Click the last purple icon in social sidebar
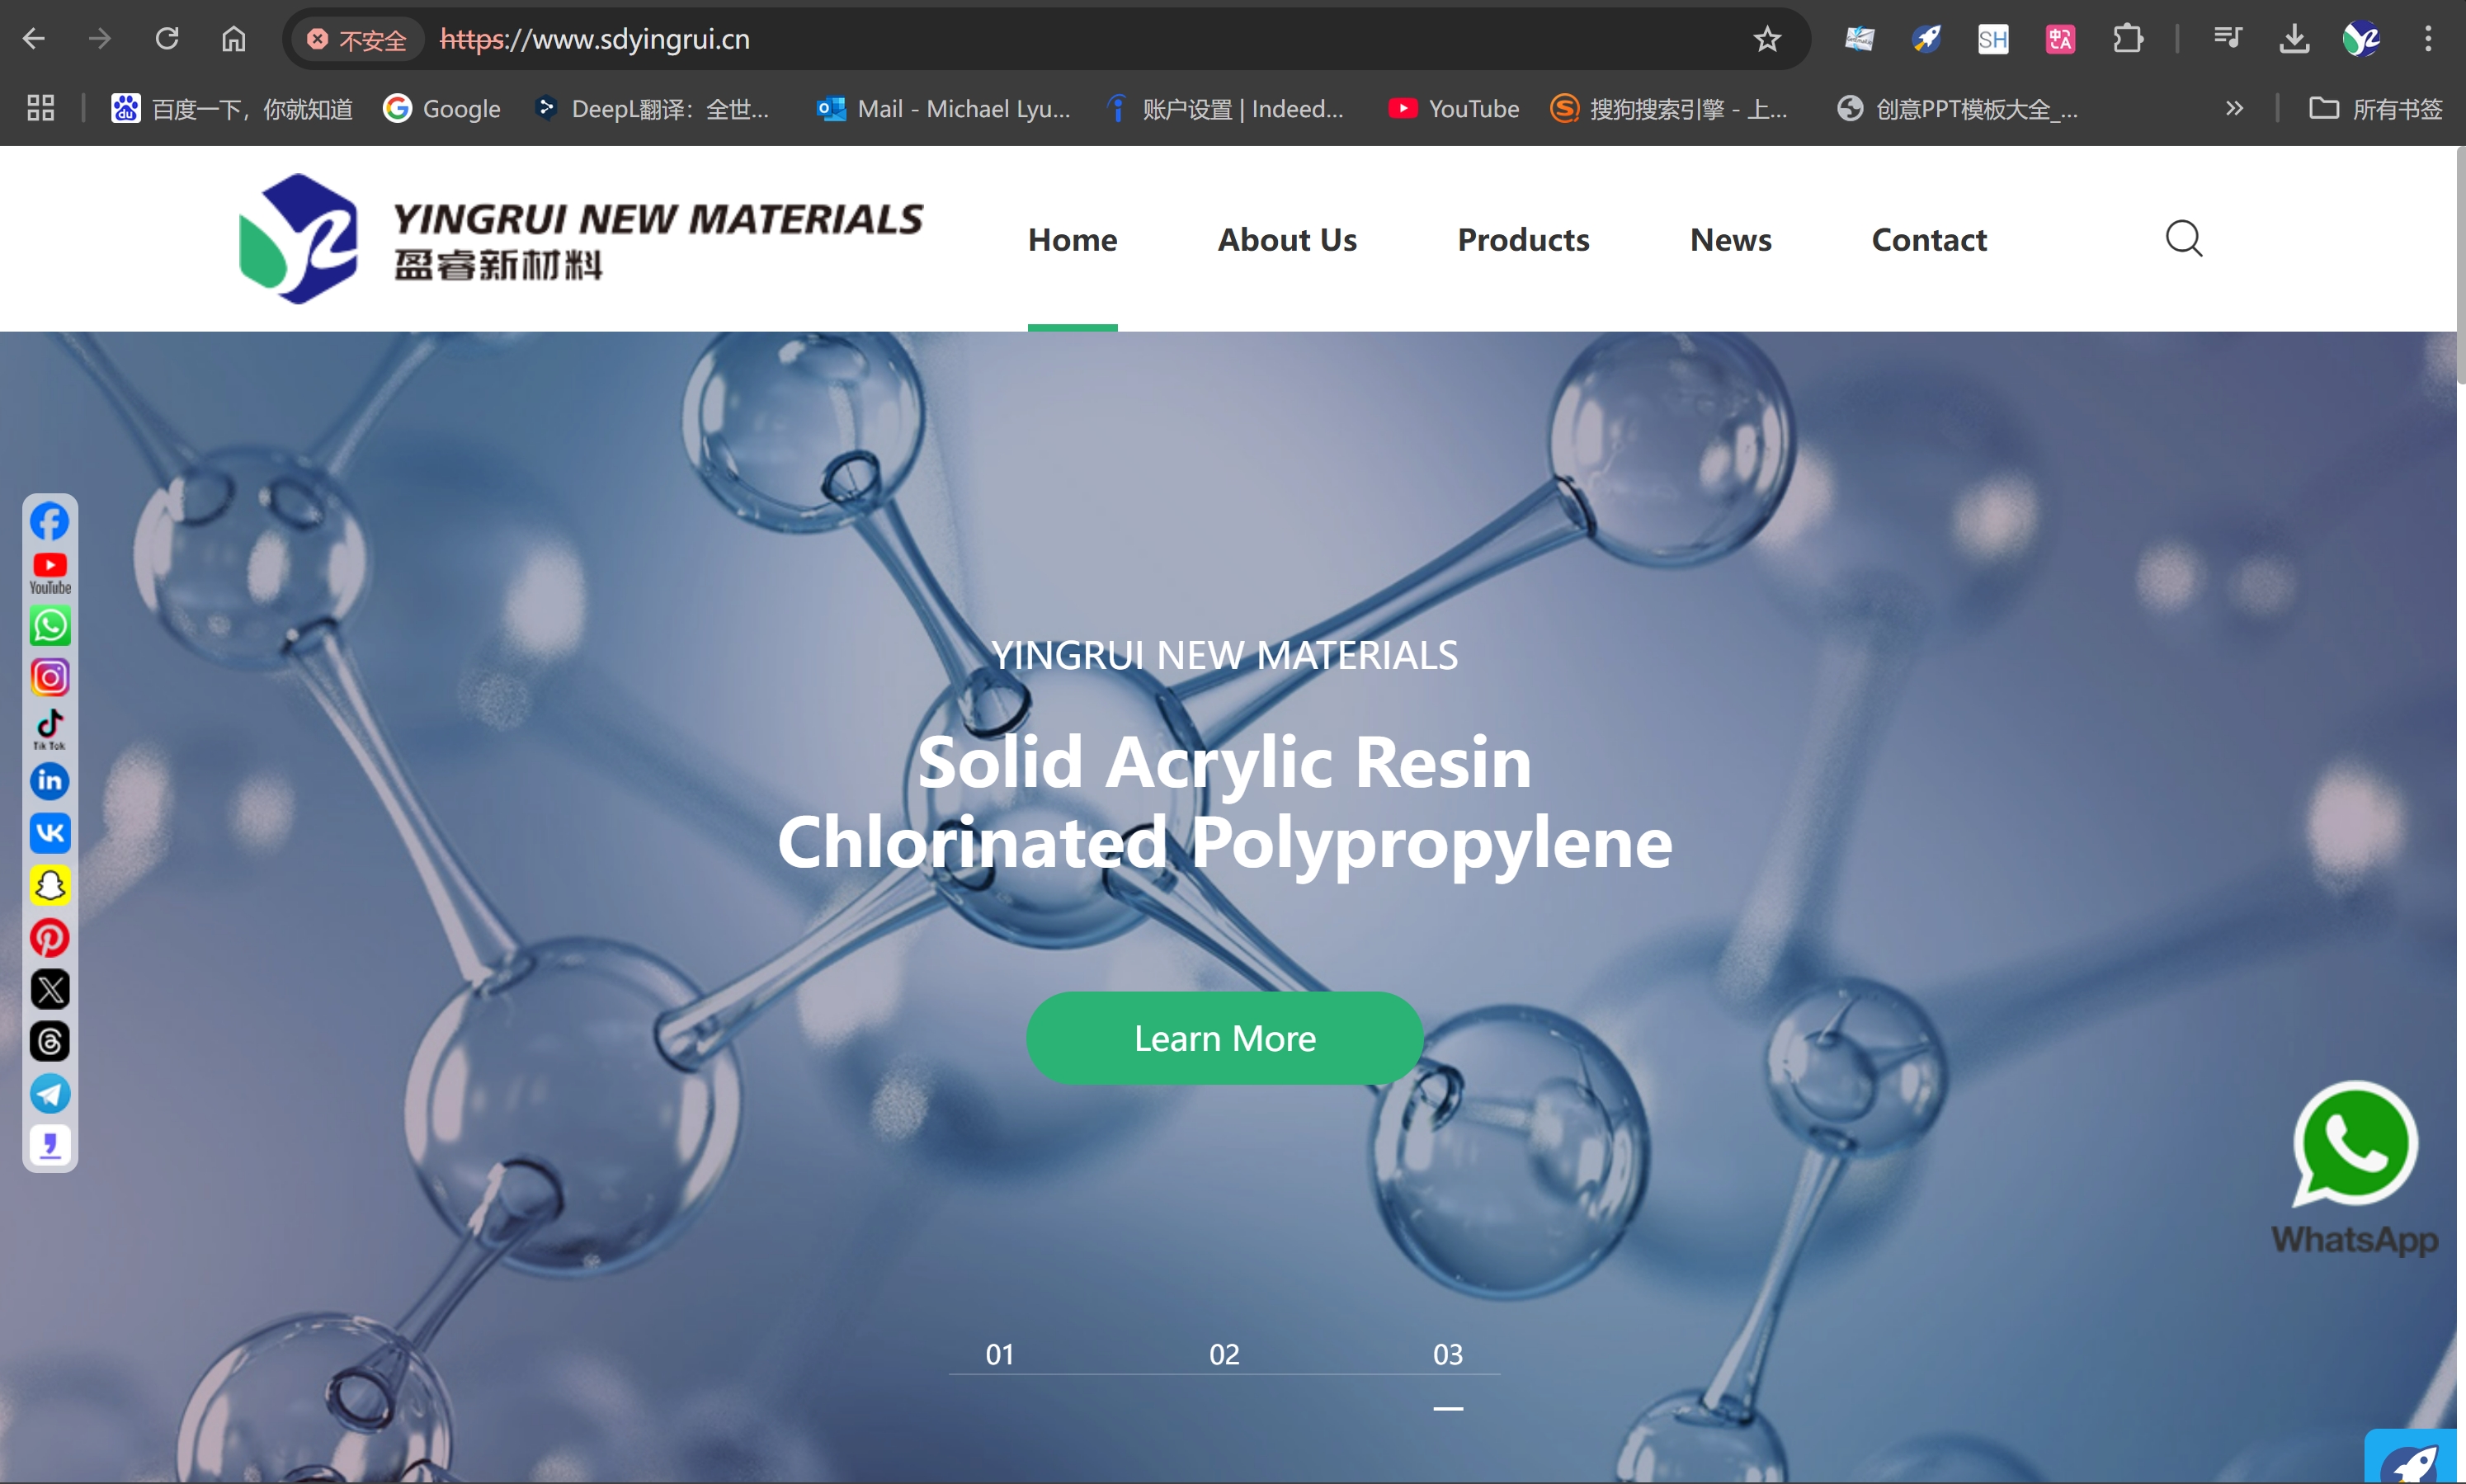Viewport: 2466px width, 1484px height. [x=50, y=1145]
